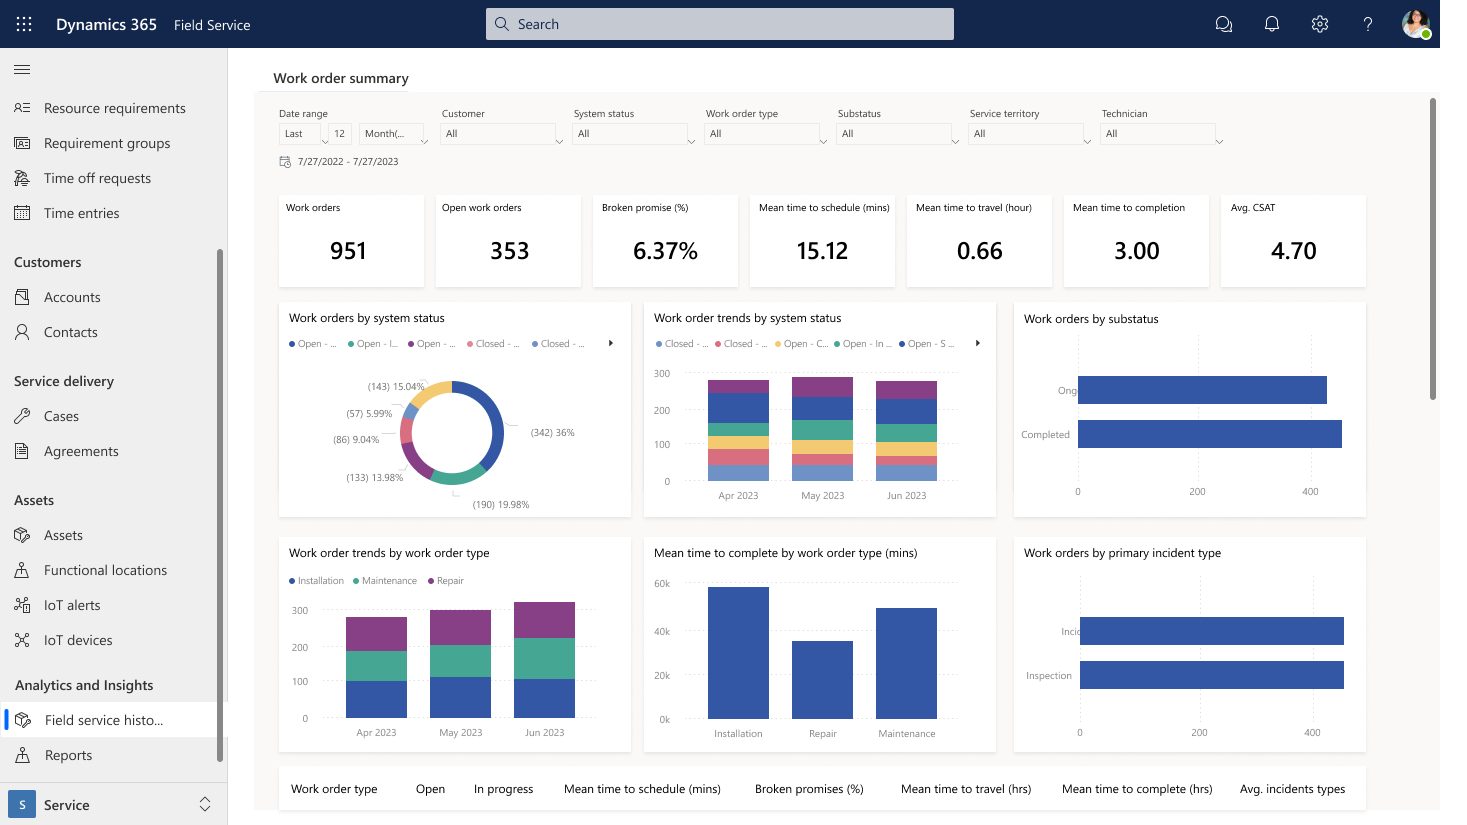
Task: Go to IoT alerts in sidebar
Action: pos(72,605)
